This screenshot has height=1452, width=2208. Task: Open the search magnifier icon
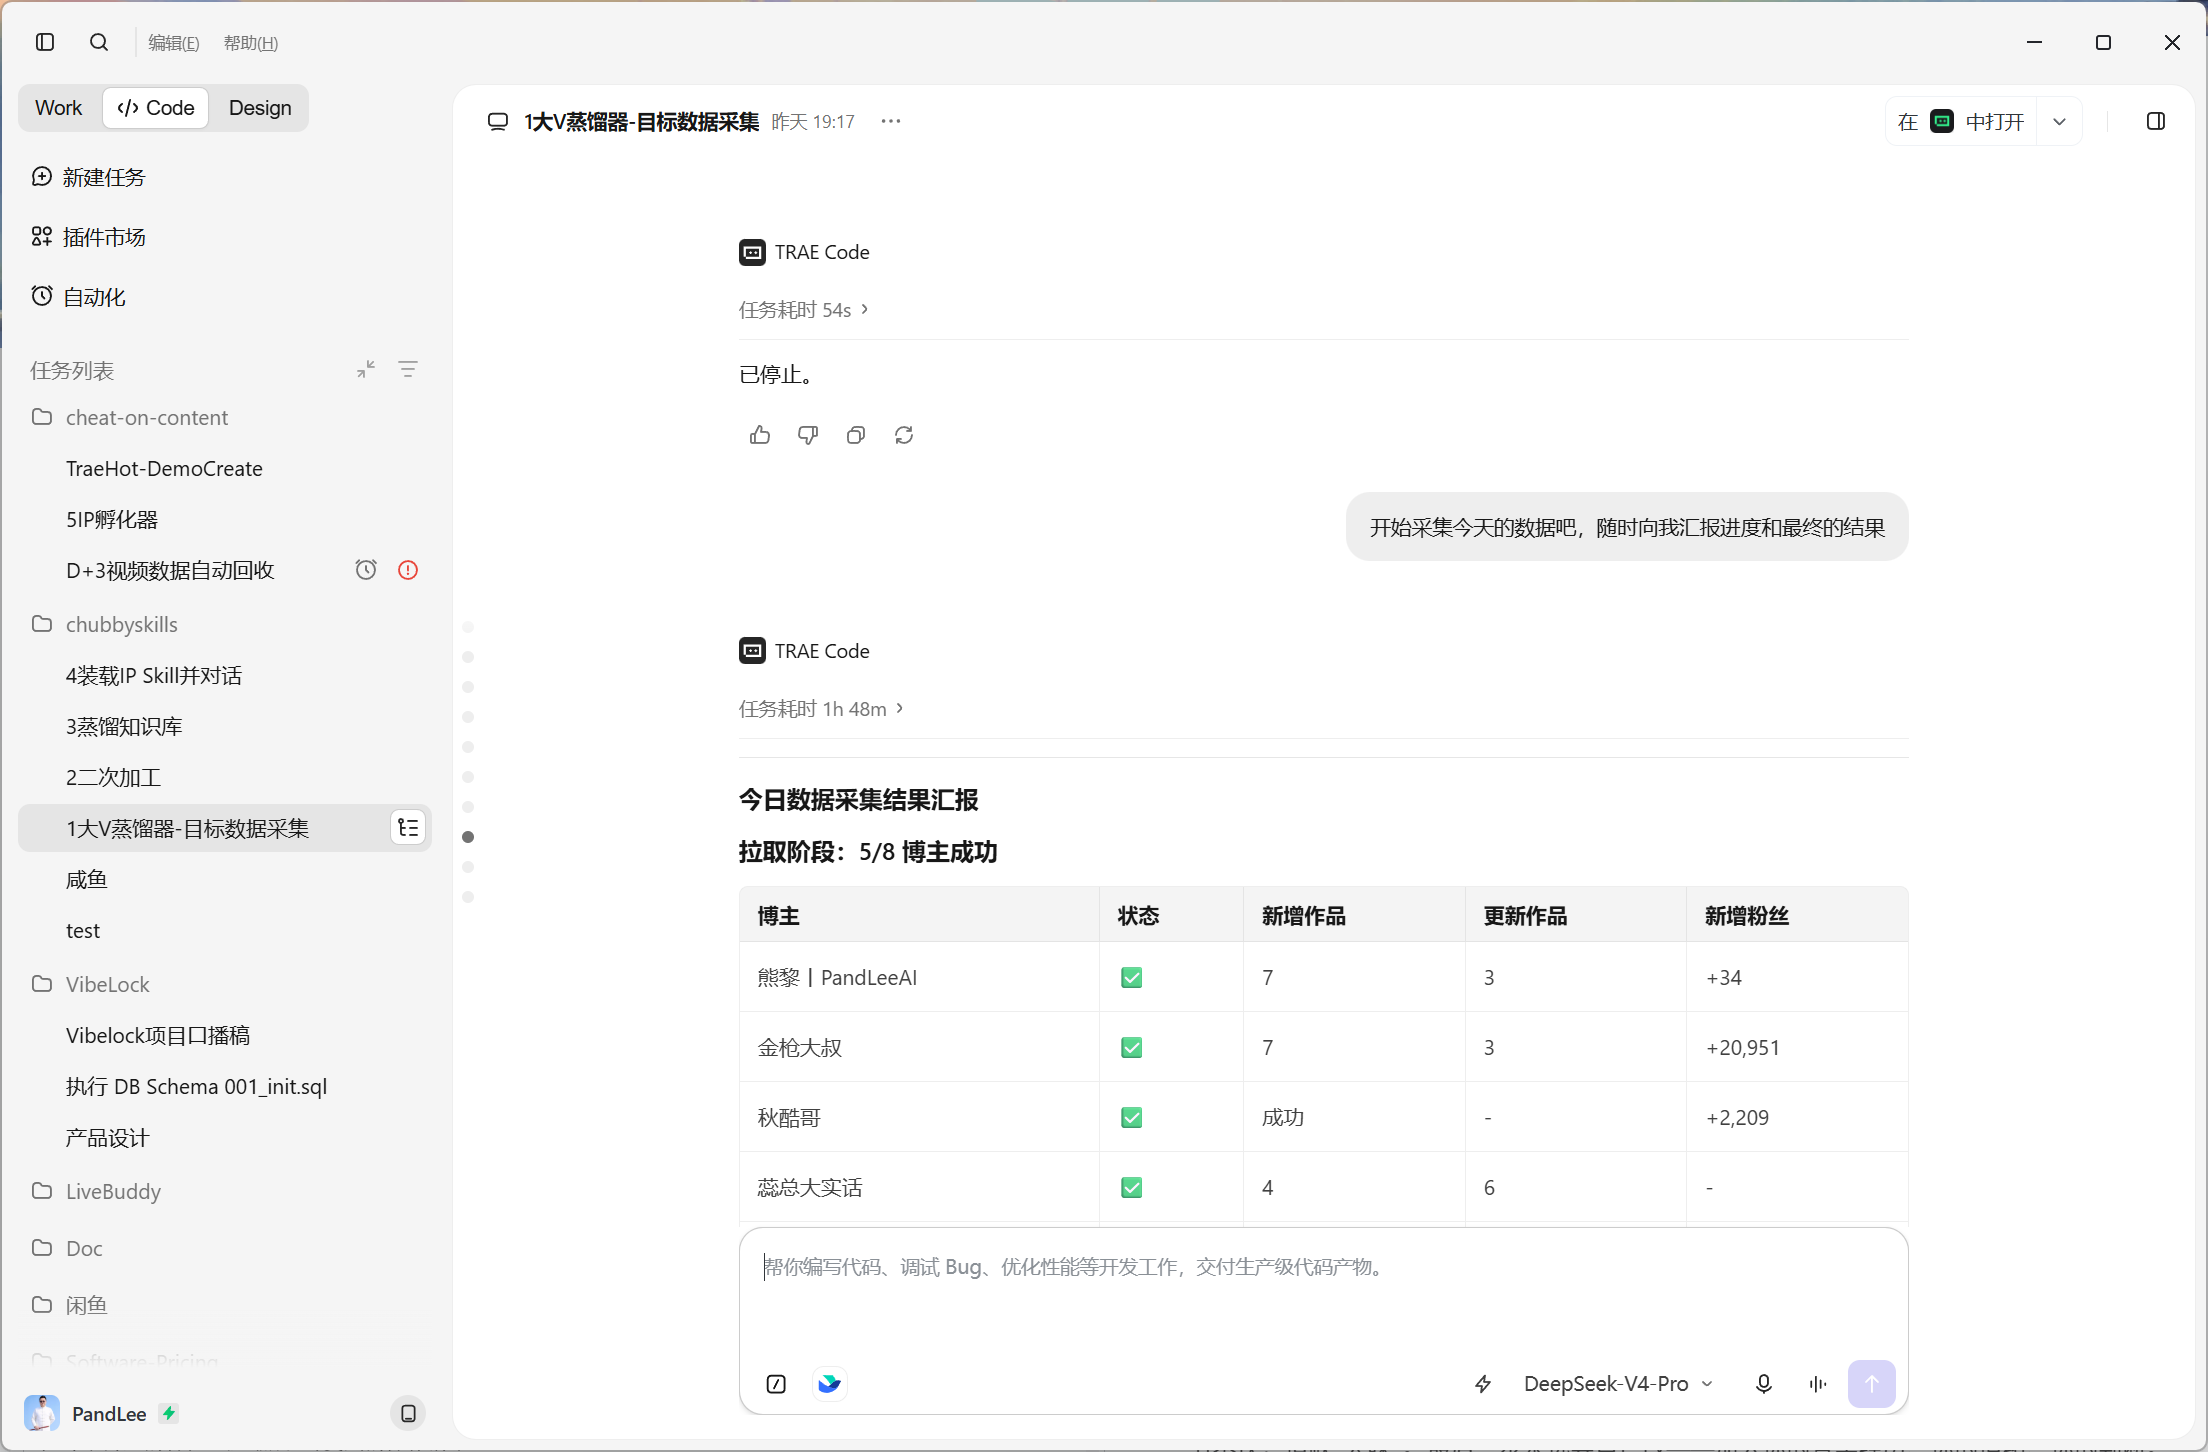[x=99, y=42]
